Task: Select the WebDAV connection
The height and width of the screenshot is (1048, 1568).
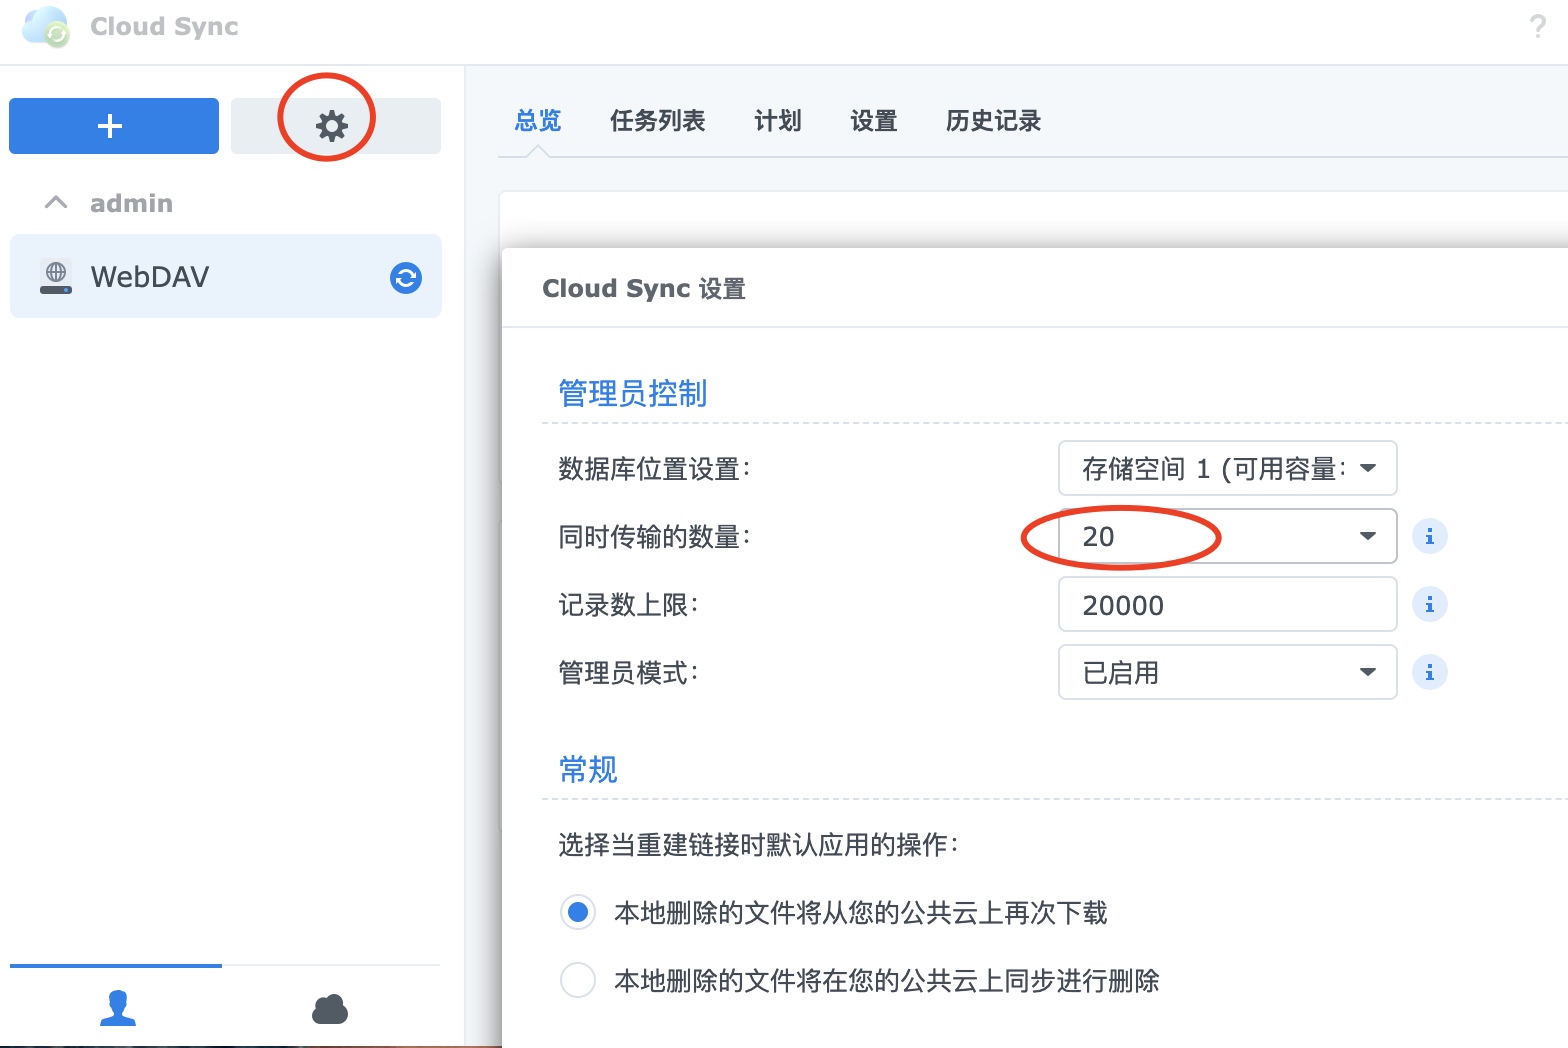Action: pos(225,276)
